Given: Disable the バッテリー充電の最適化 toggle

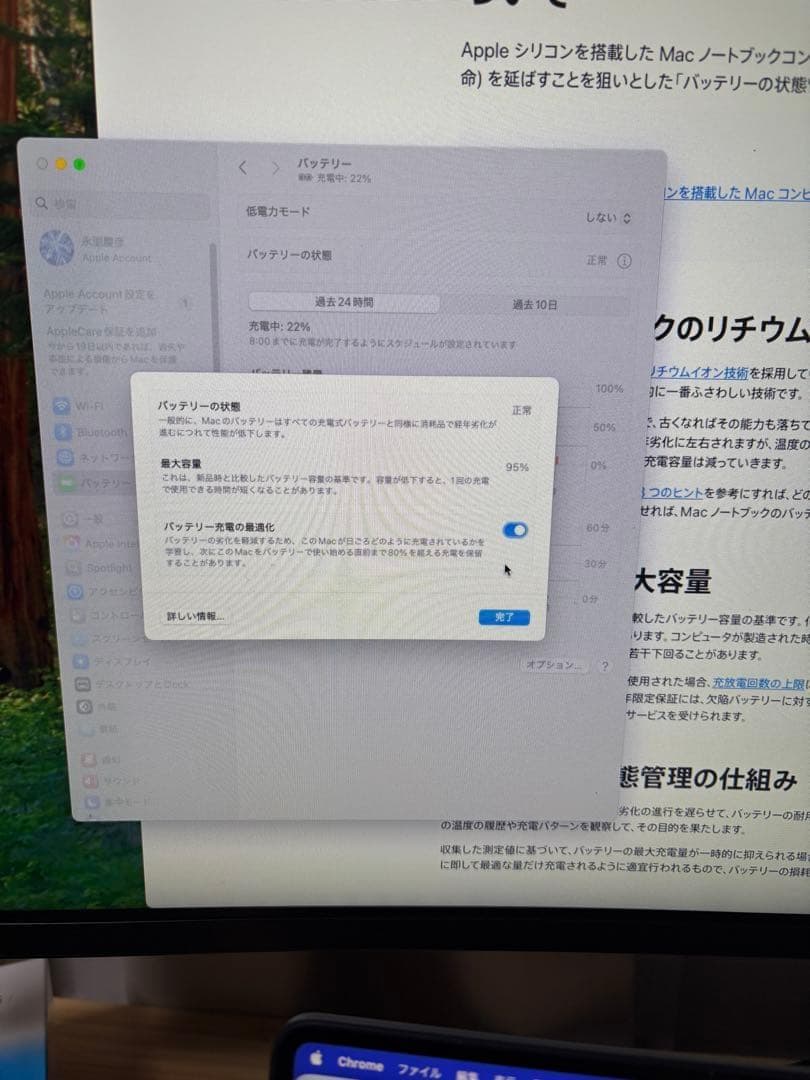Looking at the screenshot, I should 513,531.
